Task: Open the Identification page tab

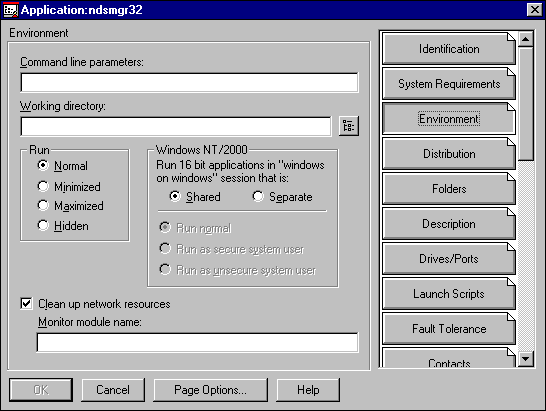Action: (449, 49)
